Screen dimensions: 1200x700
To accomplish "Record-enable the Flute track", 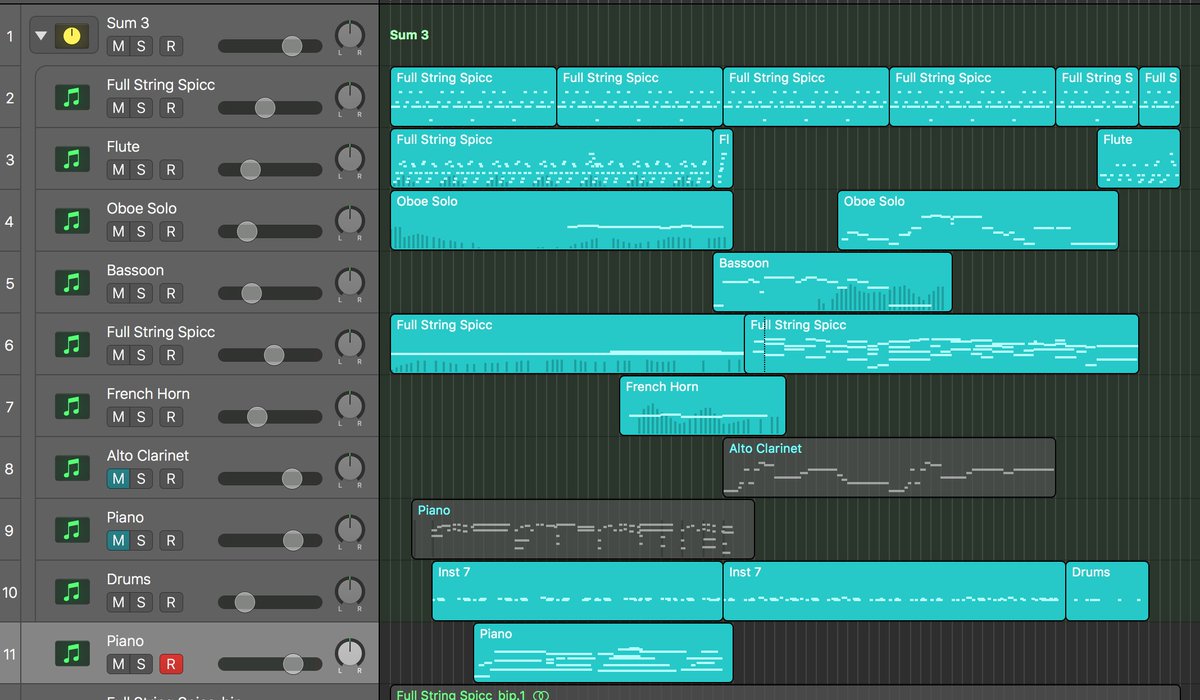I will click(x=171, y=170).
